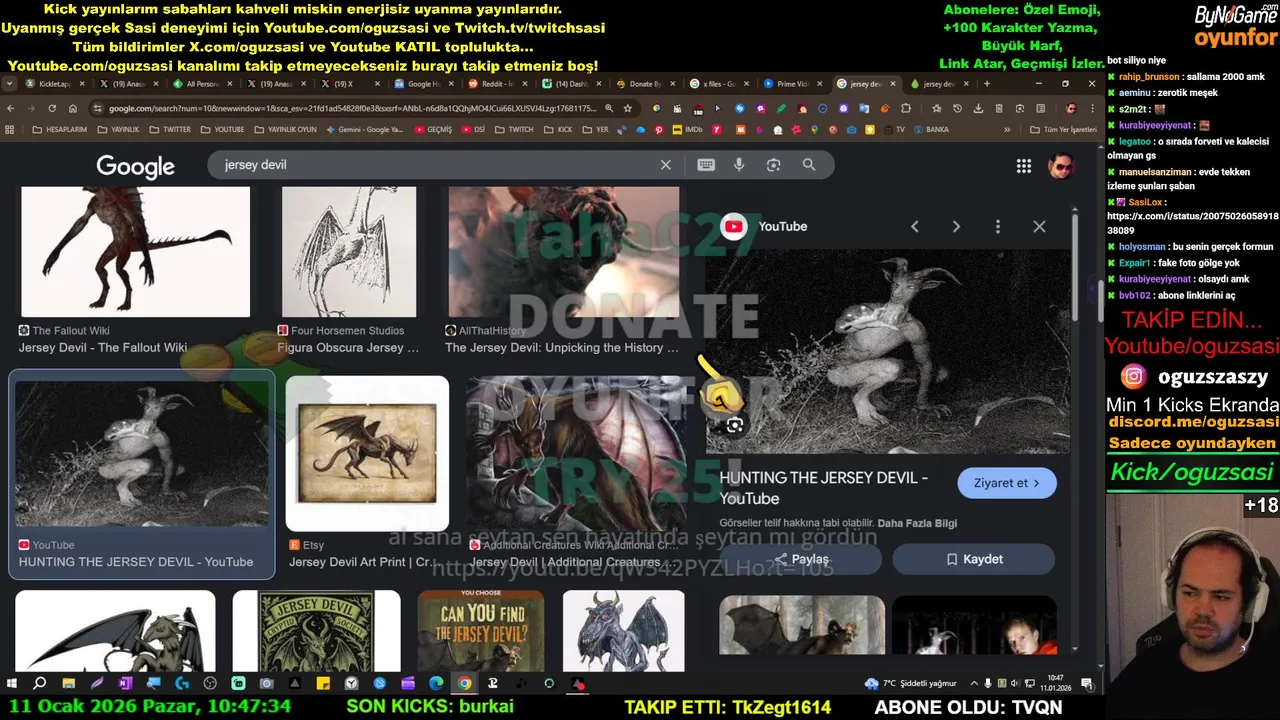The width and height of the screenshot is (1280, 720).
Task: Open the Google apps grid
Action: click(1023, 166)
